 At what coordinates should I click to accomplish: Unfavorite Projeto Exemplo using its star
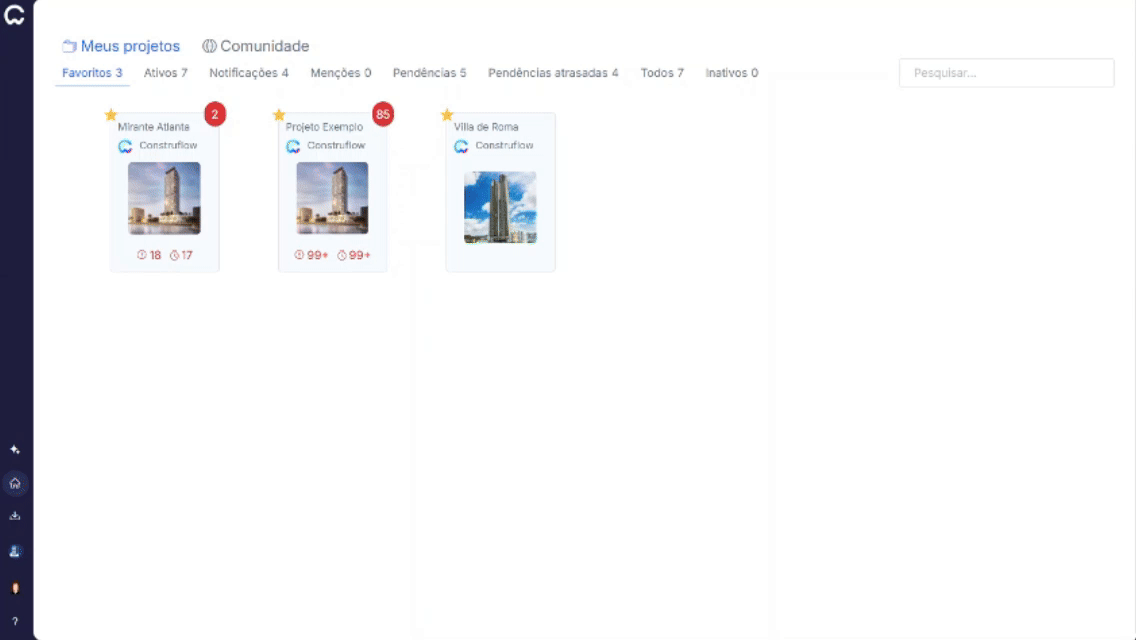[279, 115]
